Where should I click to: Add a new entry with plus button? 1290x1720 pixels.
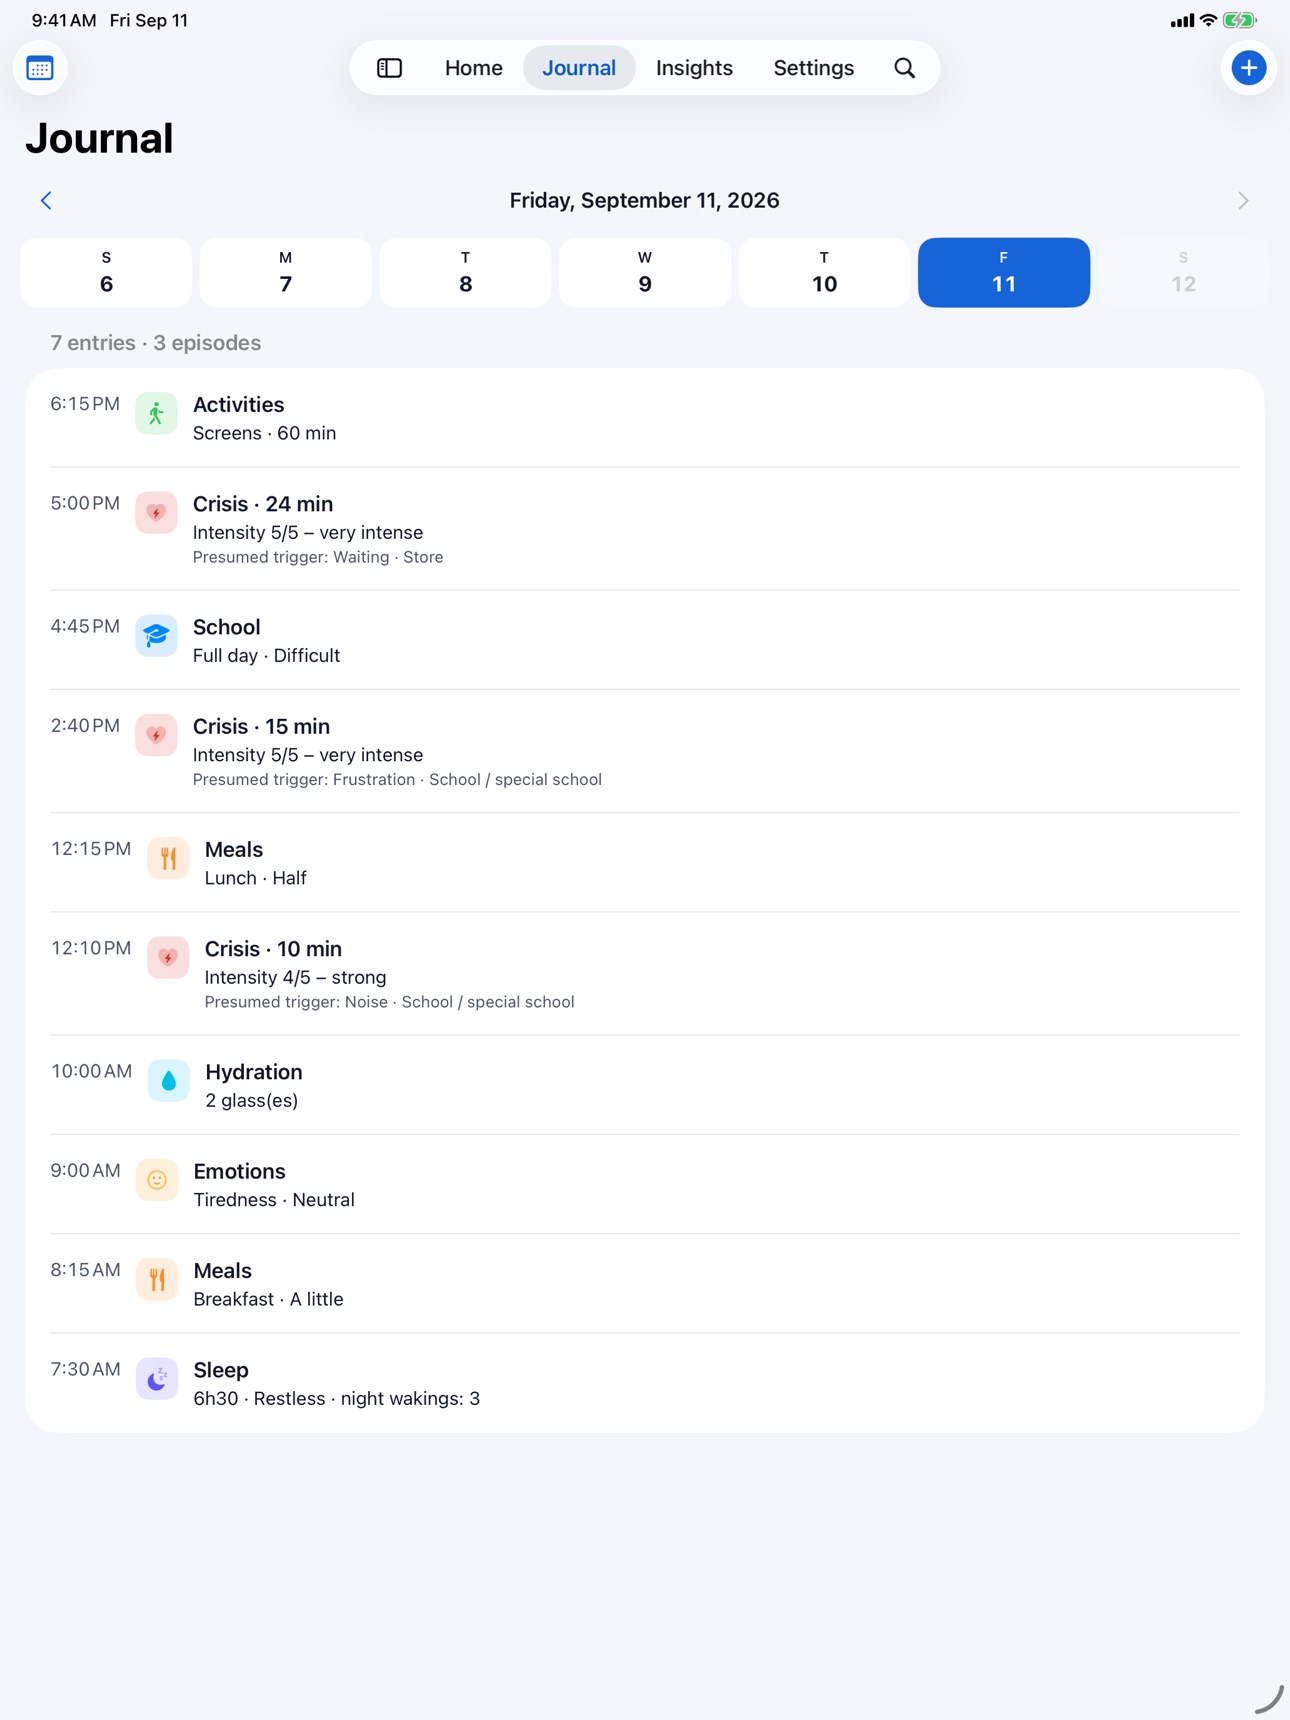(1248, 68)
